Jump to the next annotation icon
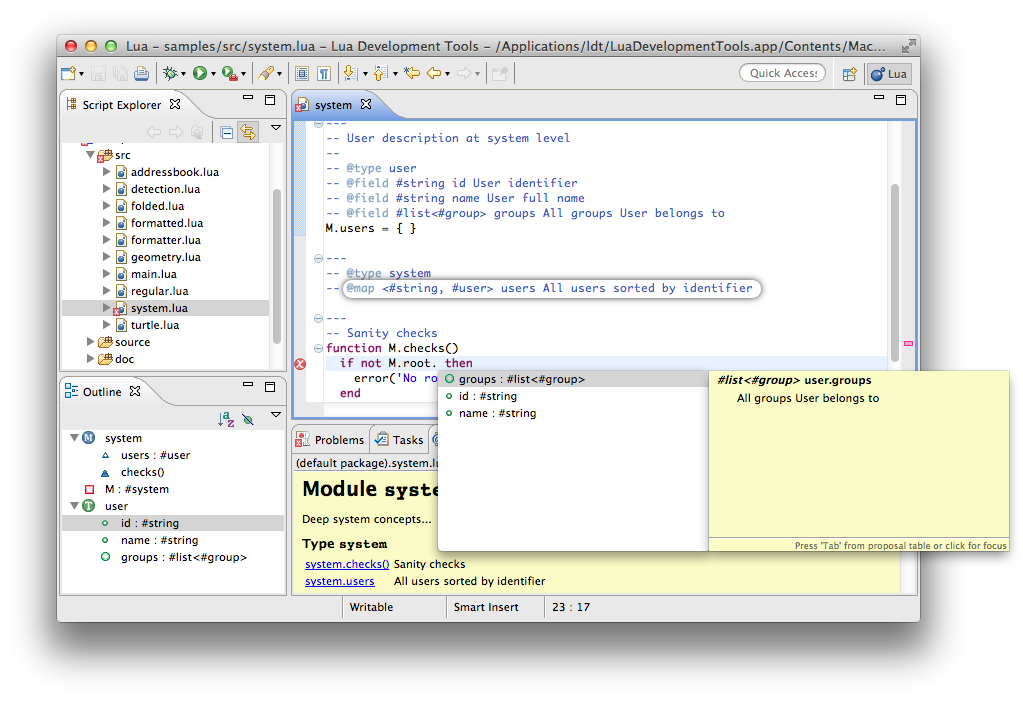 (351, 73)
